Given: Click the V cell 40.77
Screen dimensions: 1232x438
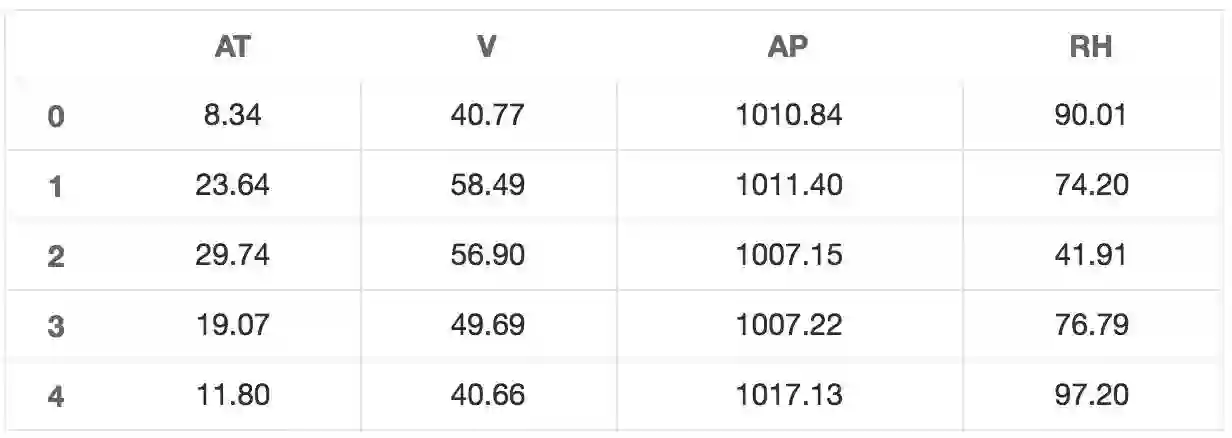Looking at the screenshot, I should tap(487, 116).
